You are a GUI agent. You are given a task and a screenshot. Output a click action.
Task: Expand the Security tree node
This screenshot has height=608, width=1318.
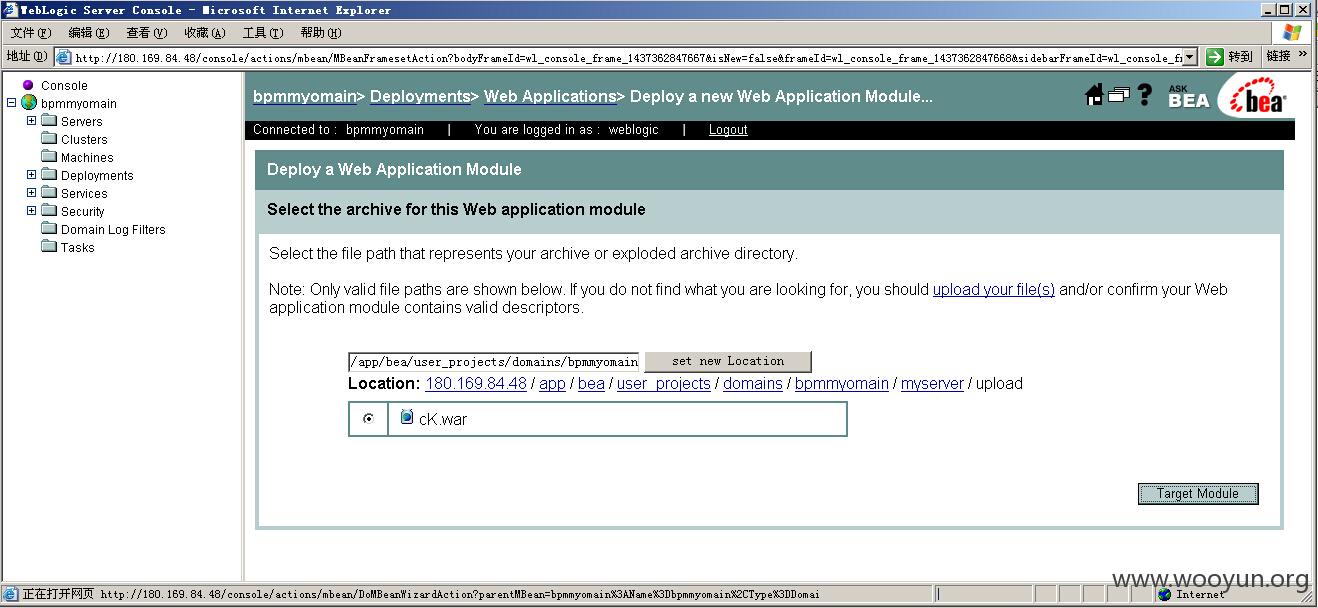click(31, 211)
